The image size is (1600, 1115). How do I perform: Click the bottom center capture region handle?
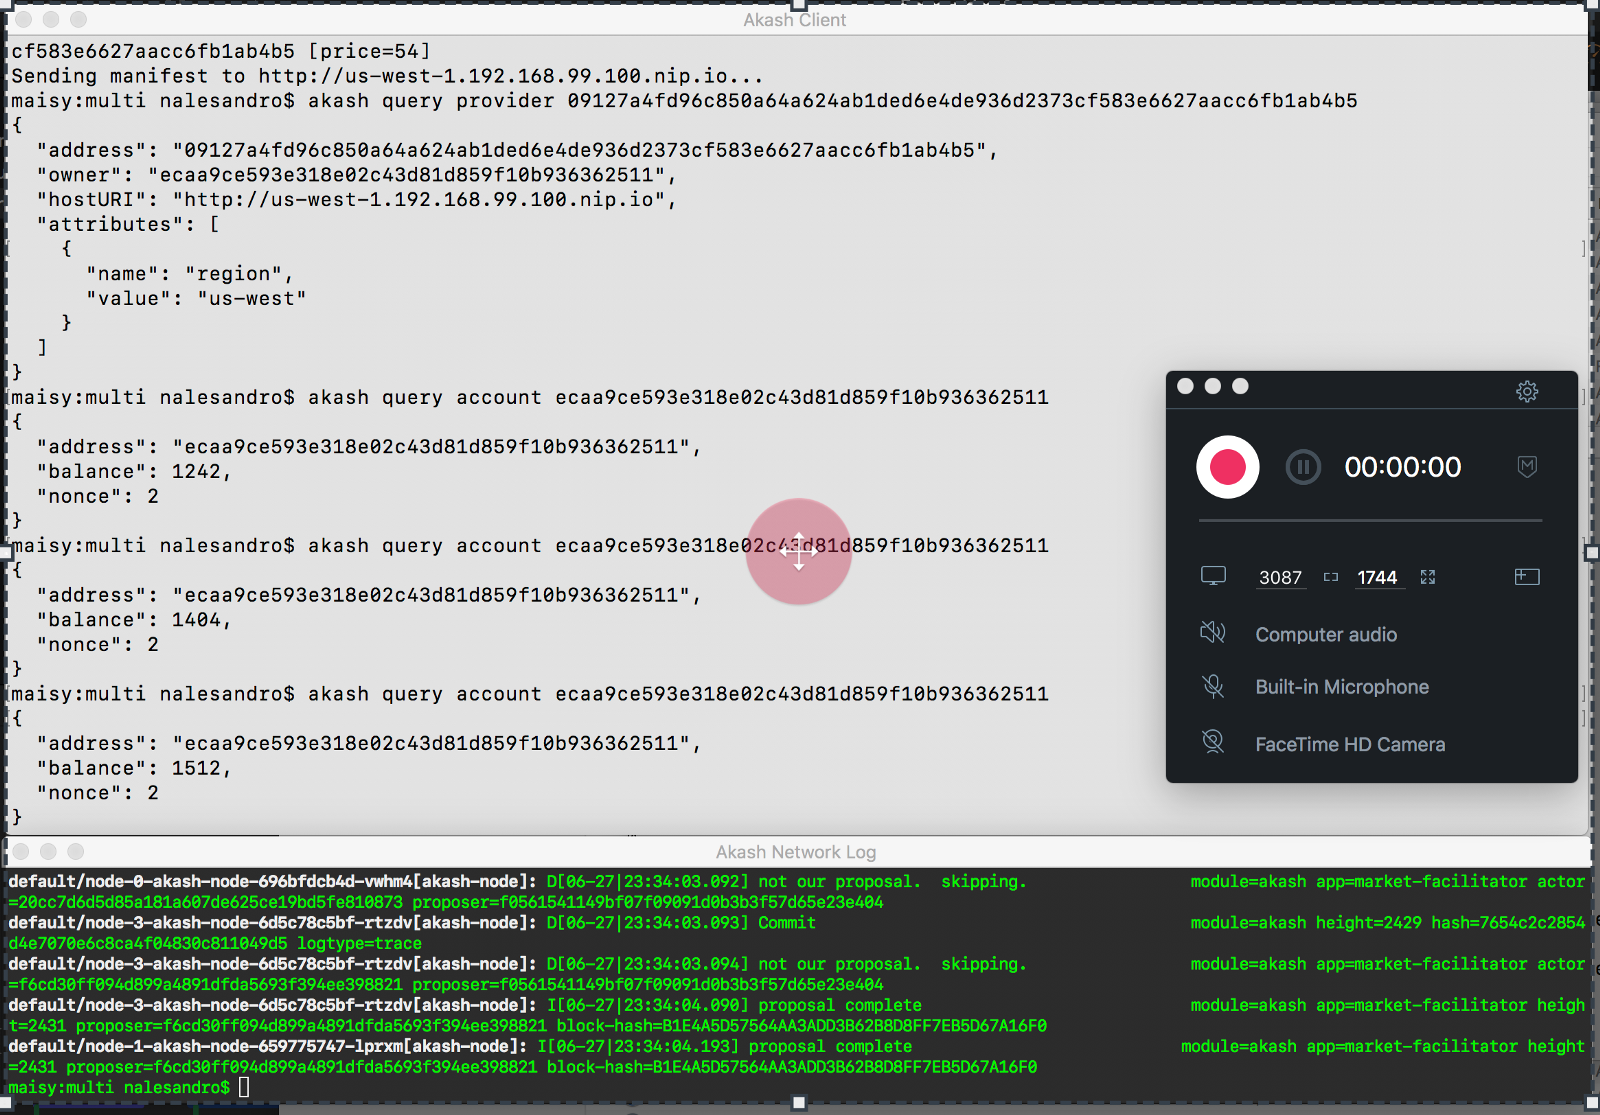pos(799,1103)
